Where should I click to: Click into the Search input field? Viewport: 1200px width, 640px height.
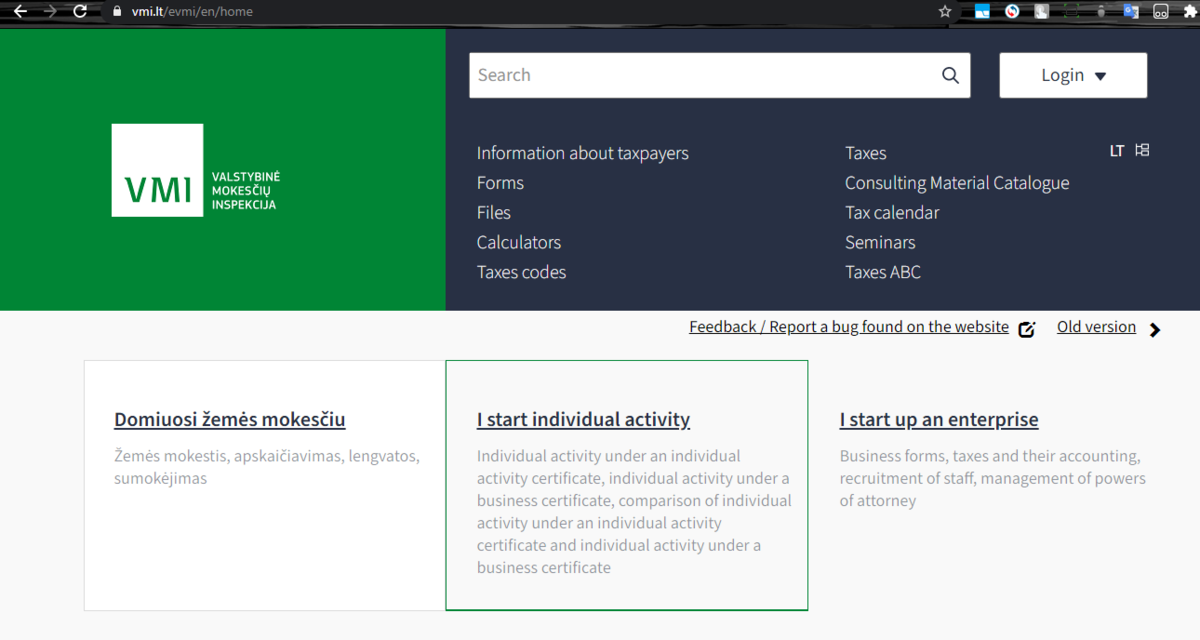705,75
